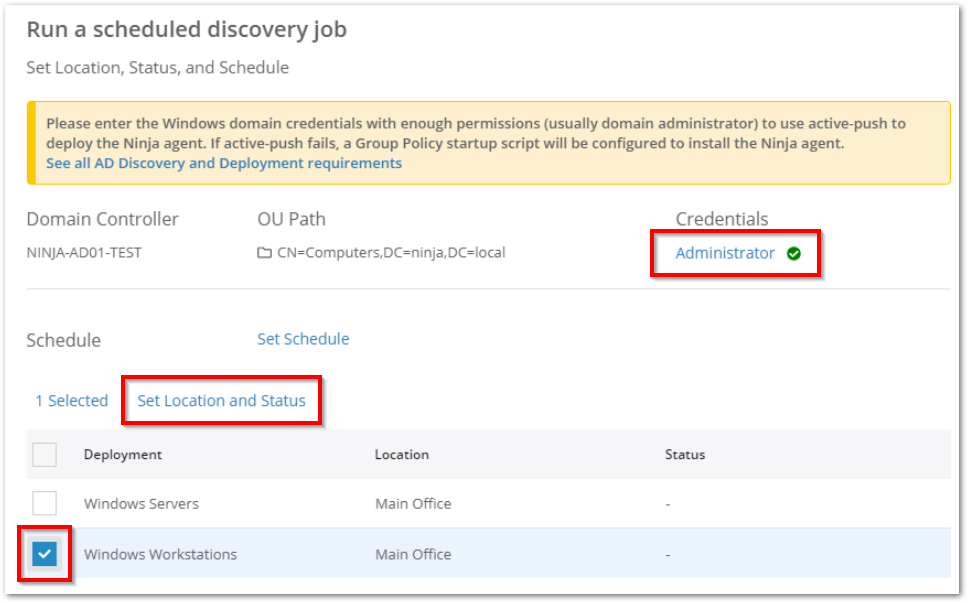
Task: Click Set Schedule to configure the schedule
Action: (303, 339)
